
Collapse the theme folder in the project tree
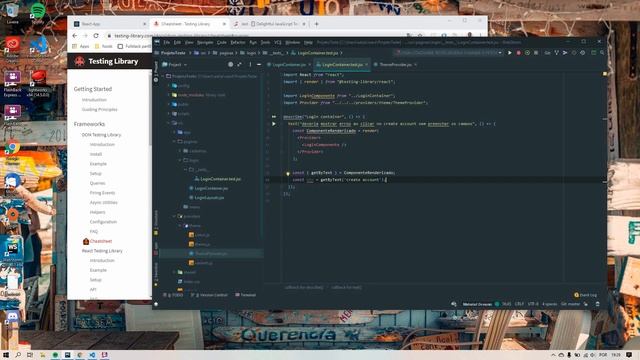[180, 226]
